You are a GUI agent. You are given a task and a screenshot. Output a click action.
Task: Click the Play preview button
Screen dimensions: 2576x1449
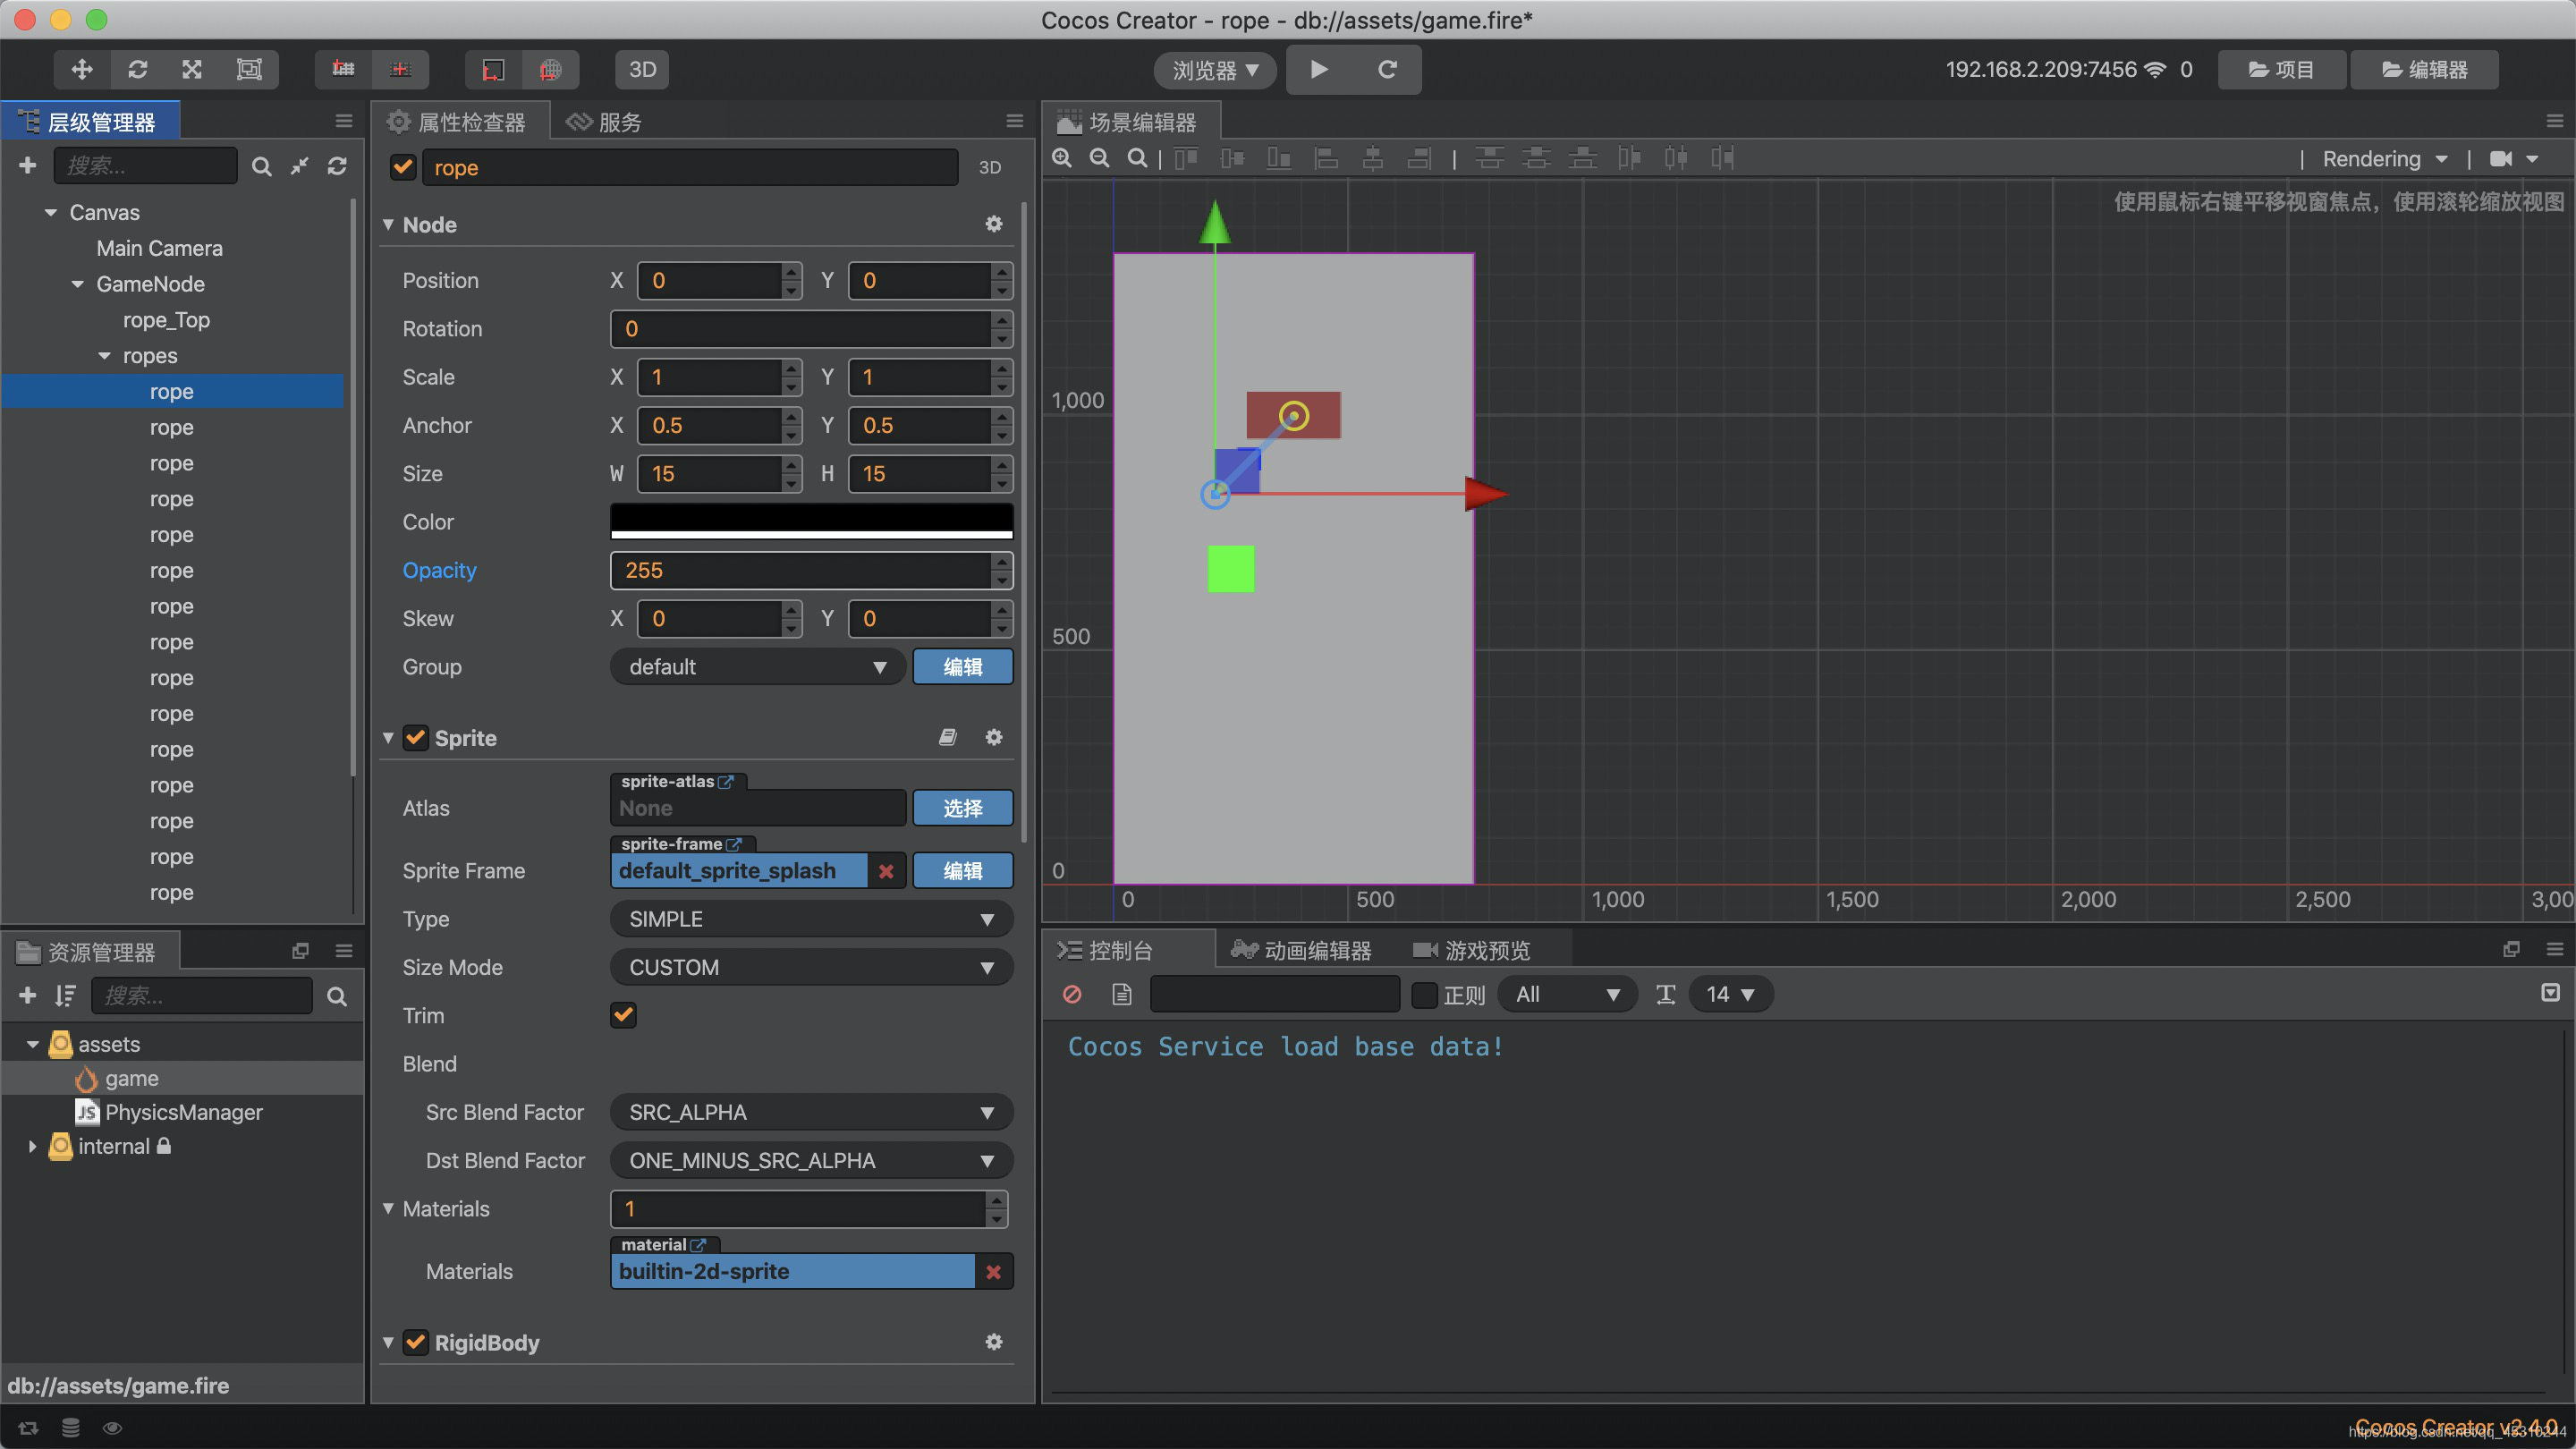[x=1319, y=69]
